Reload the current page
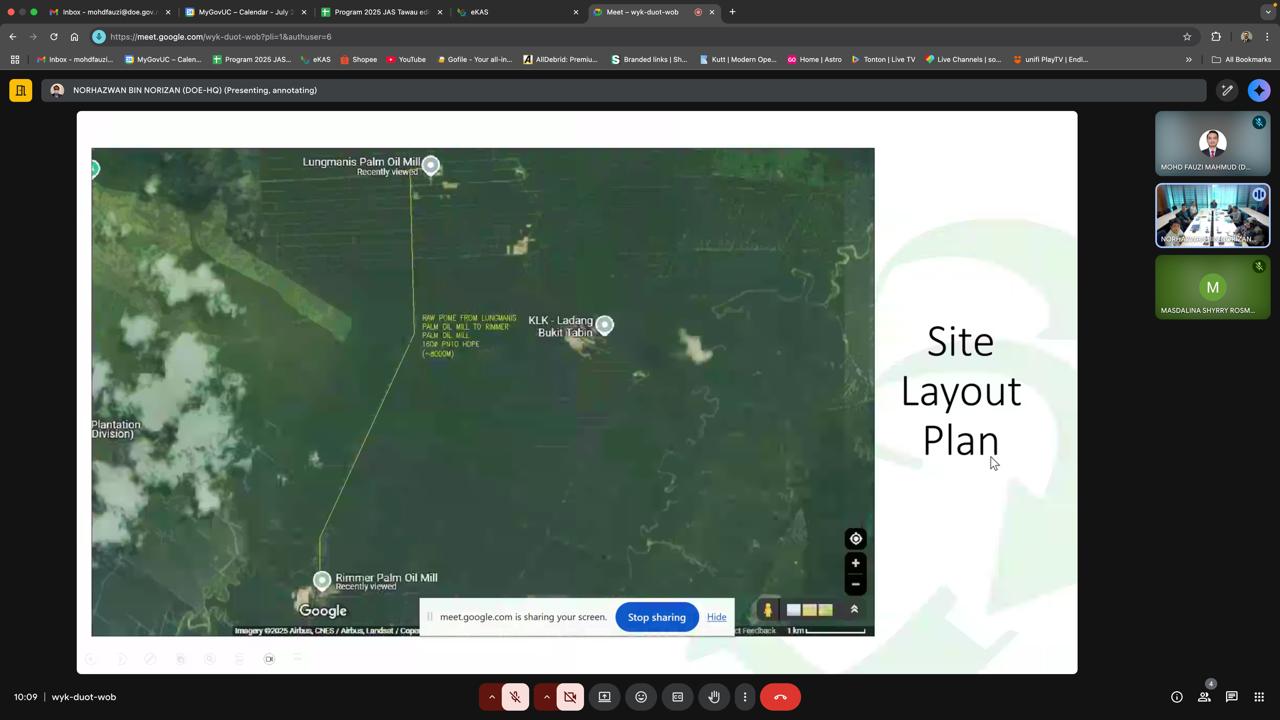 (x=54, y=37)
